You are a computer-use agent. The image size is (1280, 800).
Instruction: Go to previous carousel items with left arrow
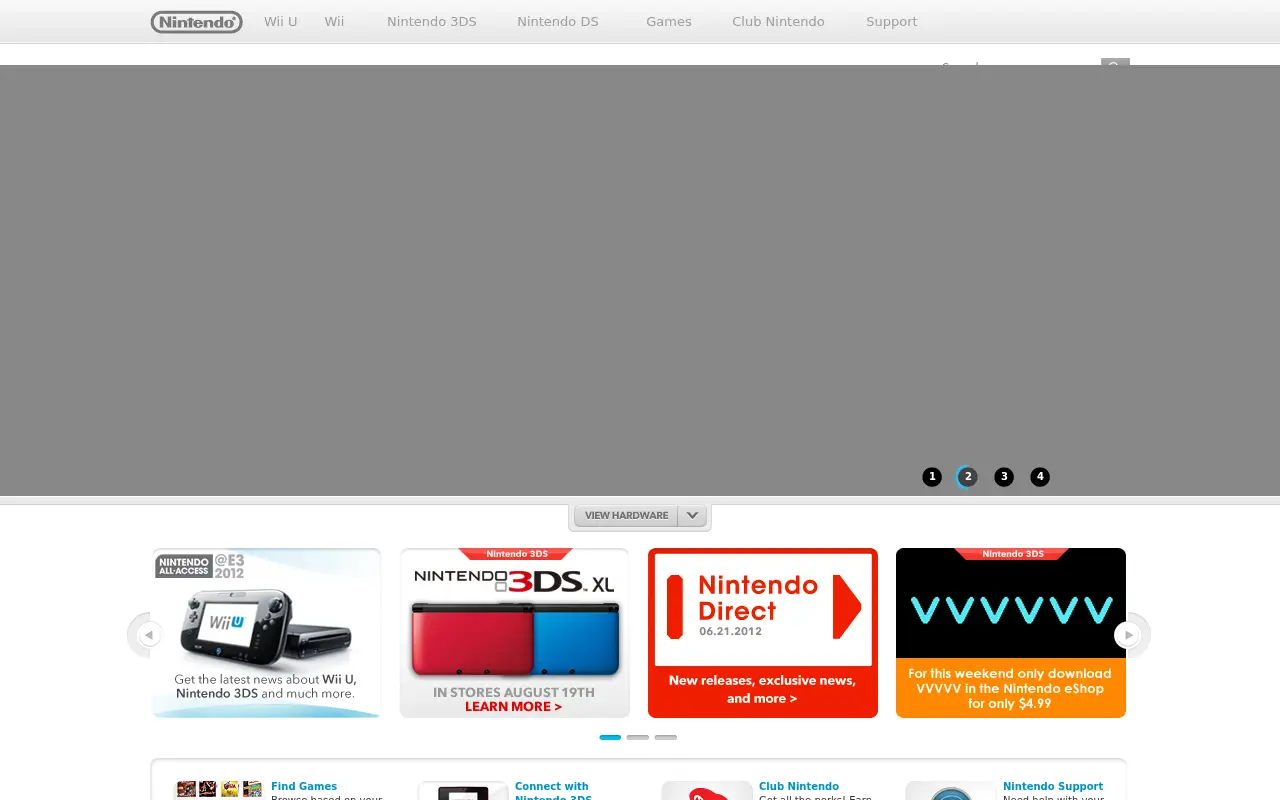coord(149,635)
